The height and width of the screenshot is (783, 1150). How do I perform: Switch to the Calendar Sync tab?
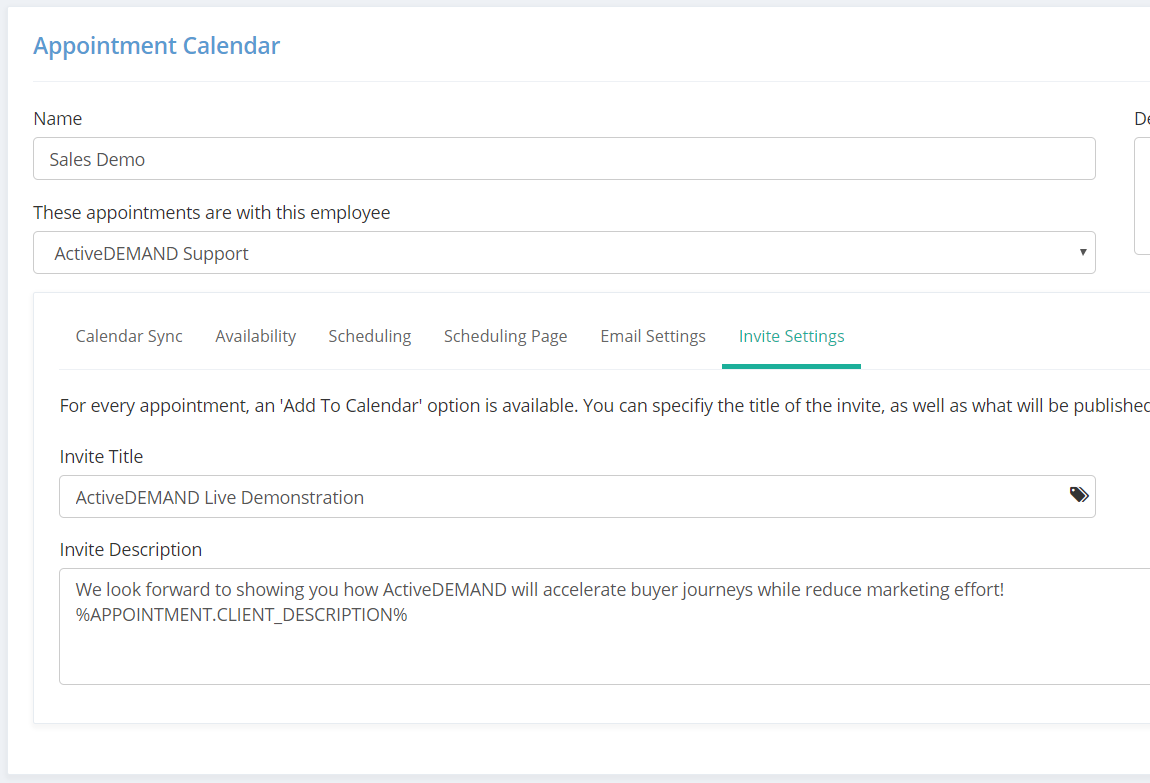[129, 336]
